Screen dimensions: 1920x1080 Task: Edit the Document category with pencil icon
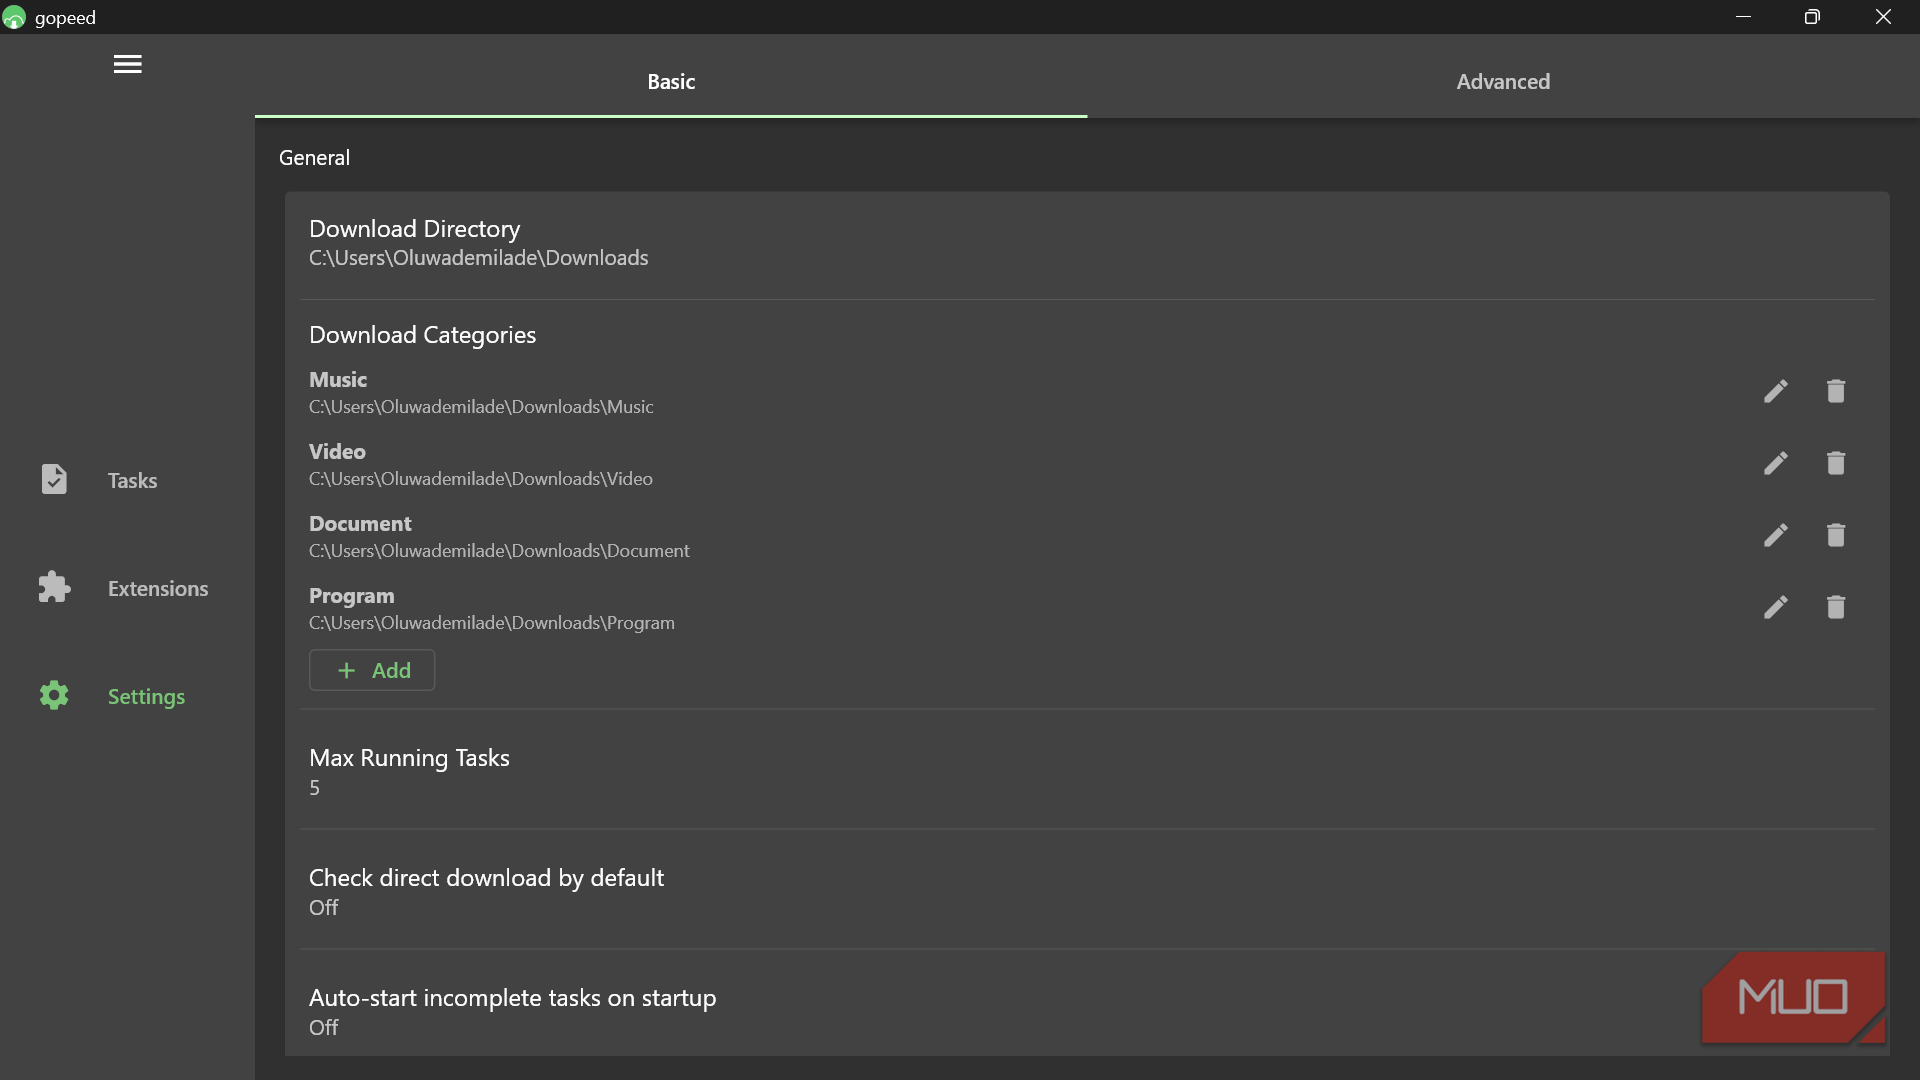click(x=1775, y=535)
